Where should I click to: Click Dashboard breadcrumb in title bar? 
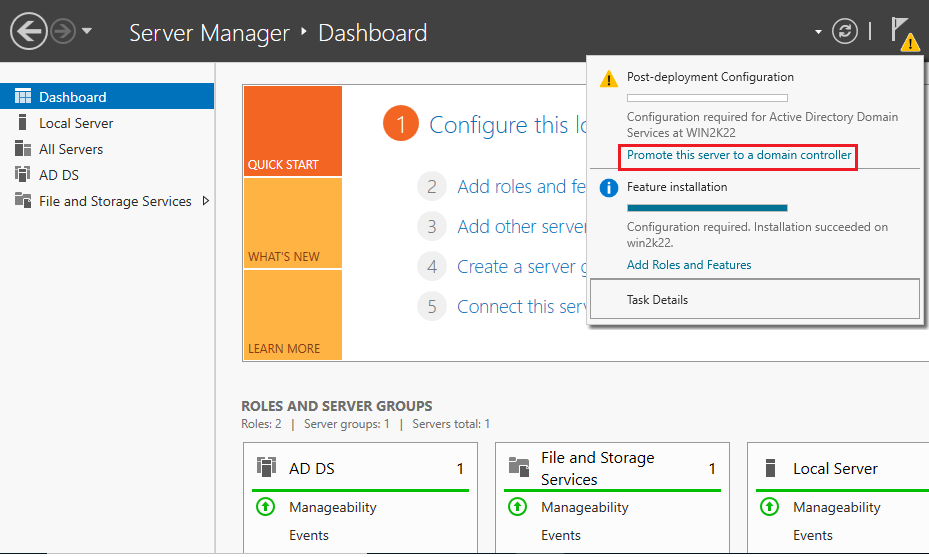[373, 33]
